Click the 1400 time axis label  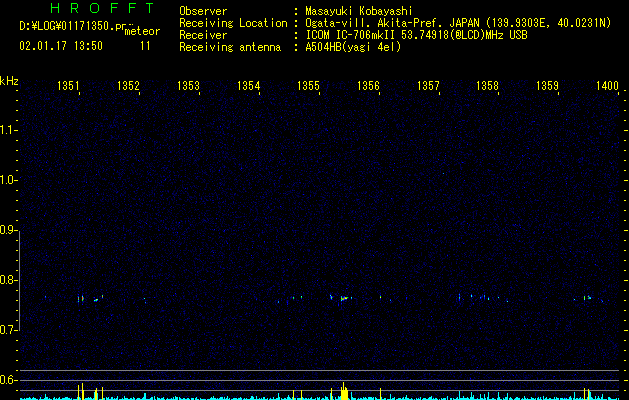click(x=607, y=86)
